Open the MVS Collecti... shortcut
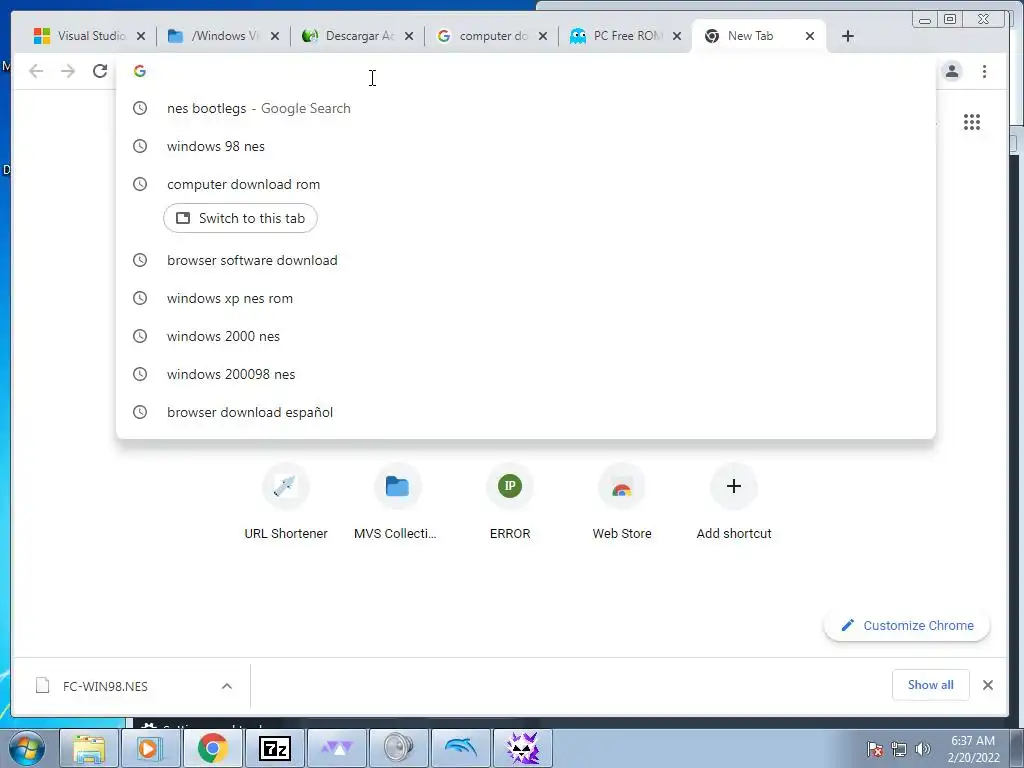Viewport: 1024px width, 768px height. click(397, 502)
